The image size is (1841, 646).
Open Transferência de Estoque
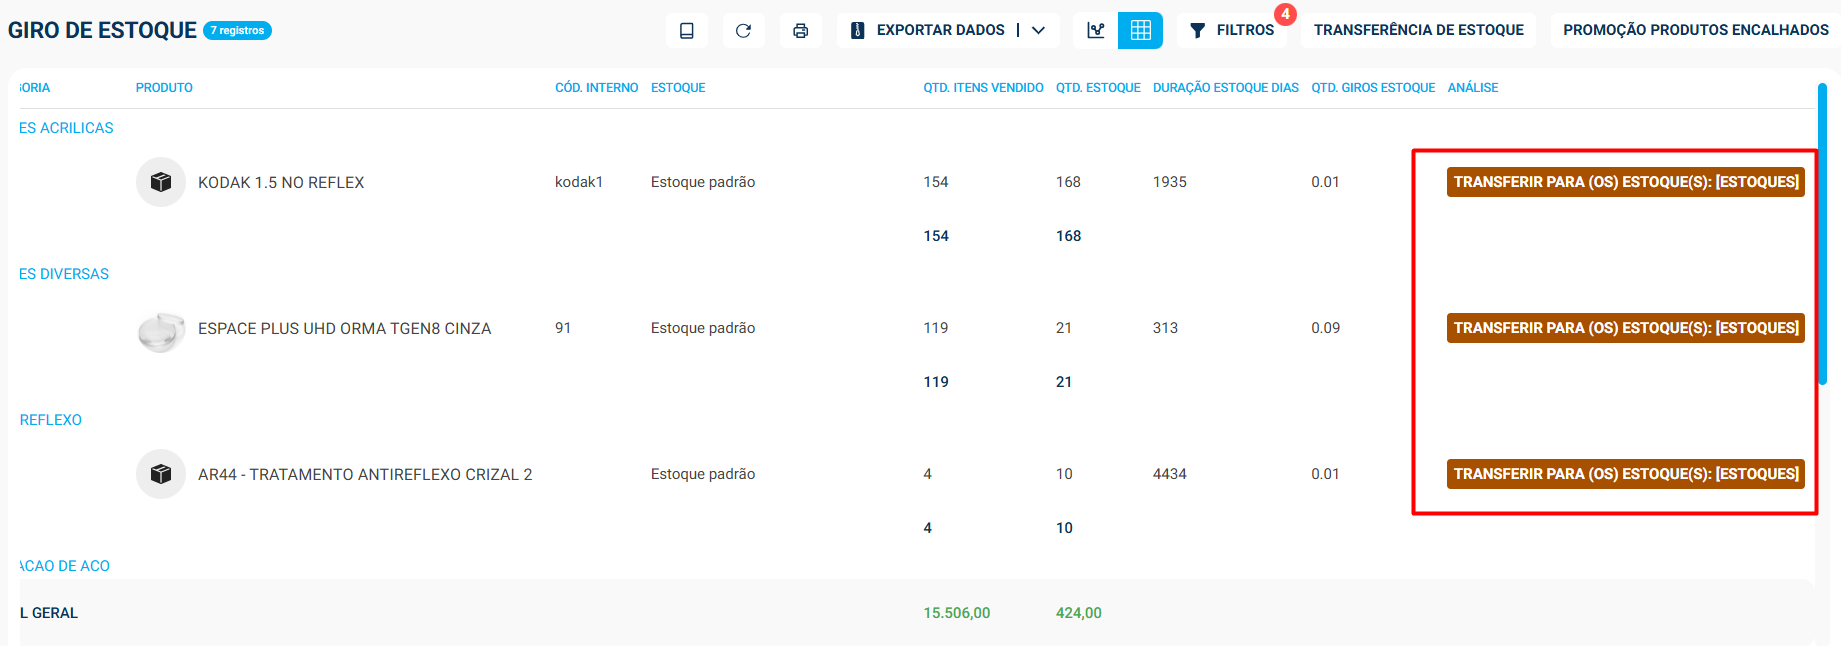[1418, 31]
